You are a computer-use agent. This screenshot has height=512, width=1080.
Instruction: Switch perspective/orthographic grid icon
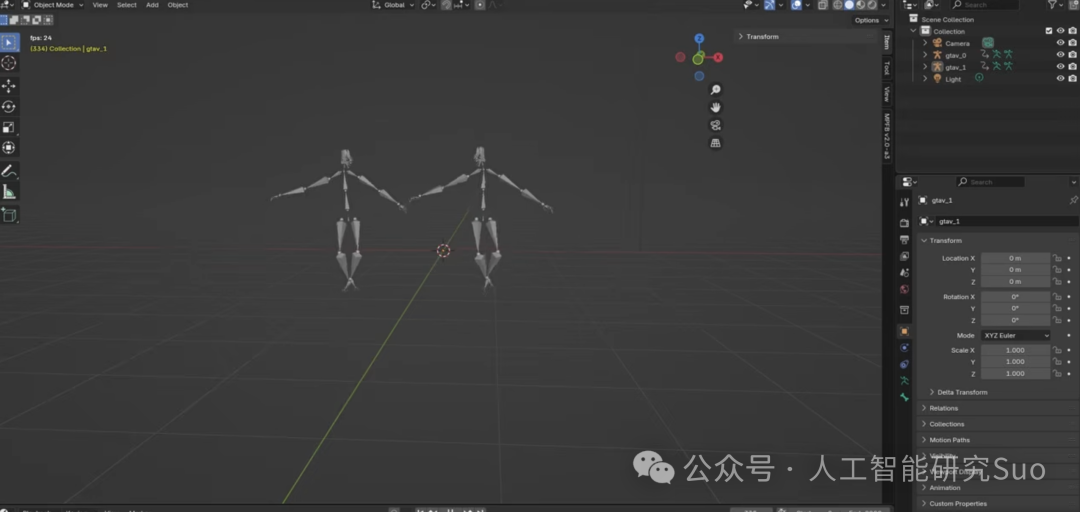point(716,143)
